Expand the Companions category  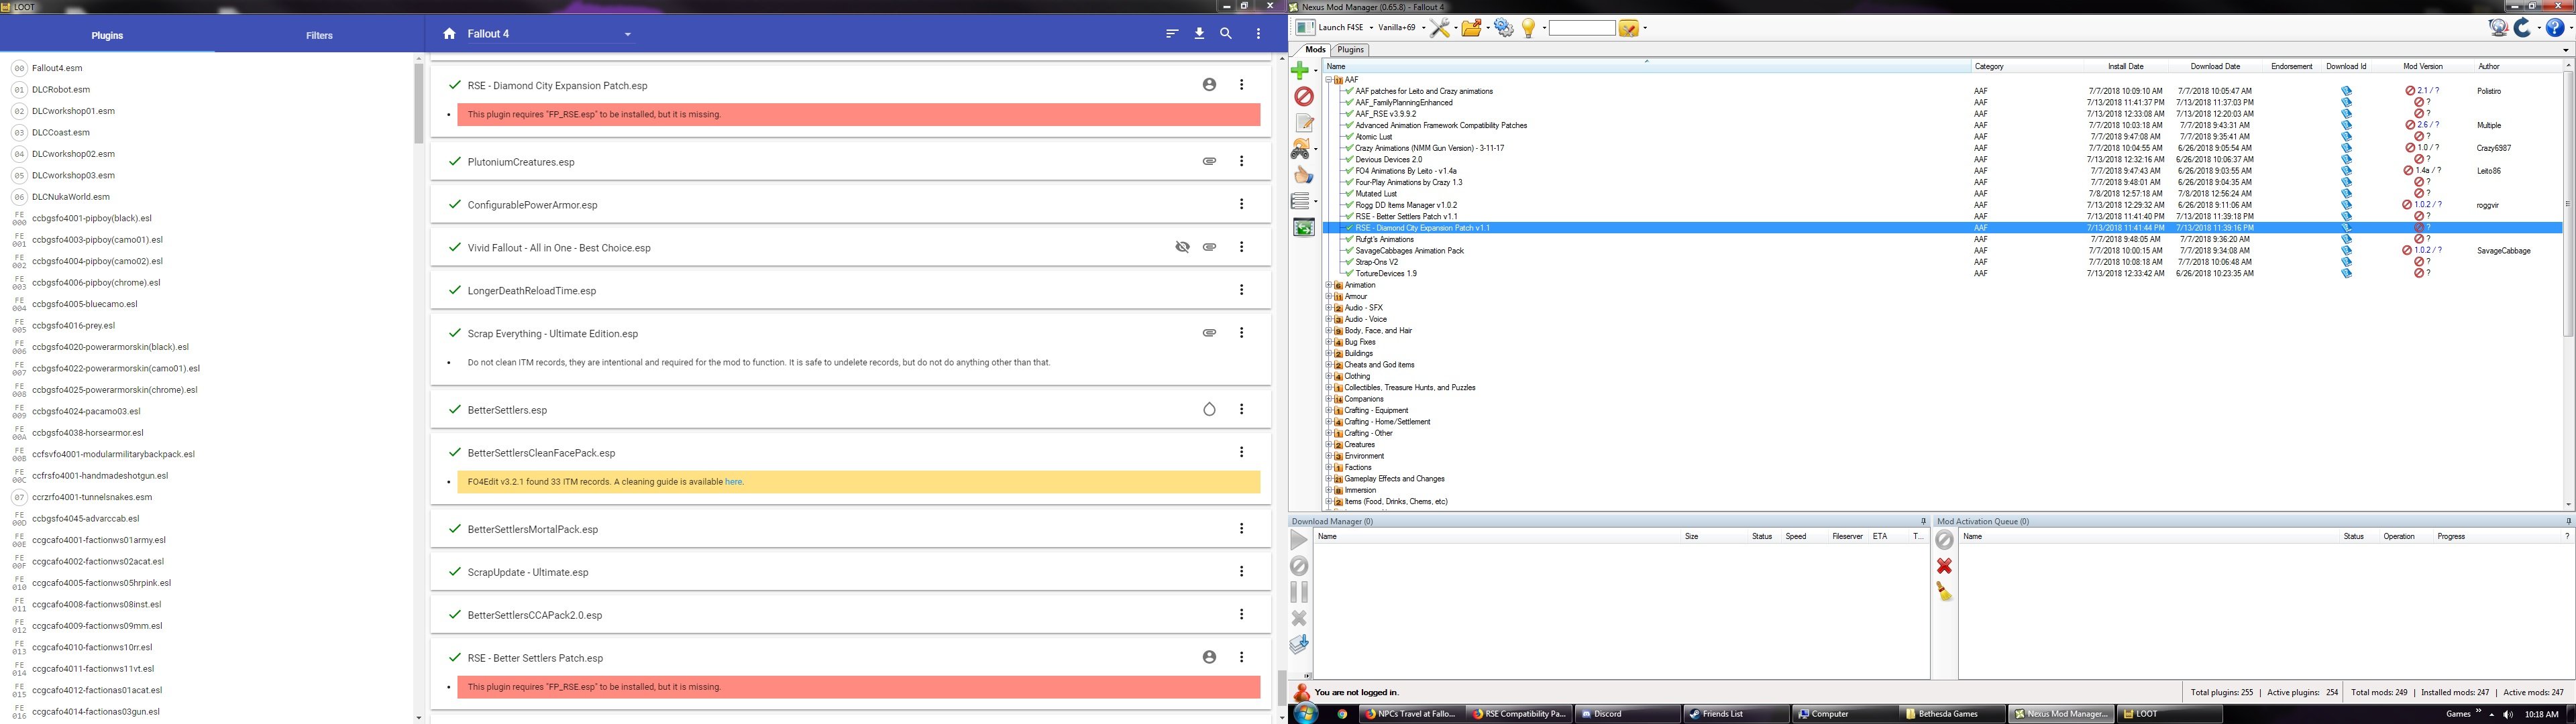pyautogui.click(x=1329, y=399)
